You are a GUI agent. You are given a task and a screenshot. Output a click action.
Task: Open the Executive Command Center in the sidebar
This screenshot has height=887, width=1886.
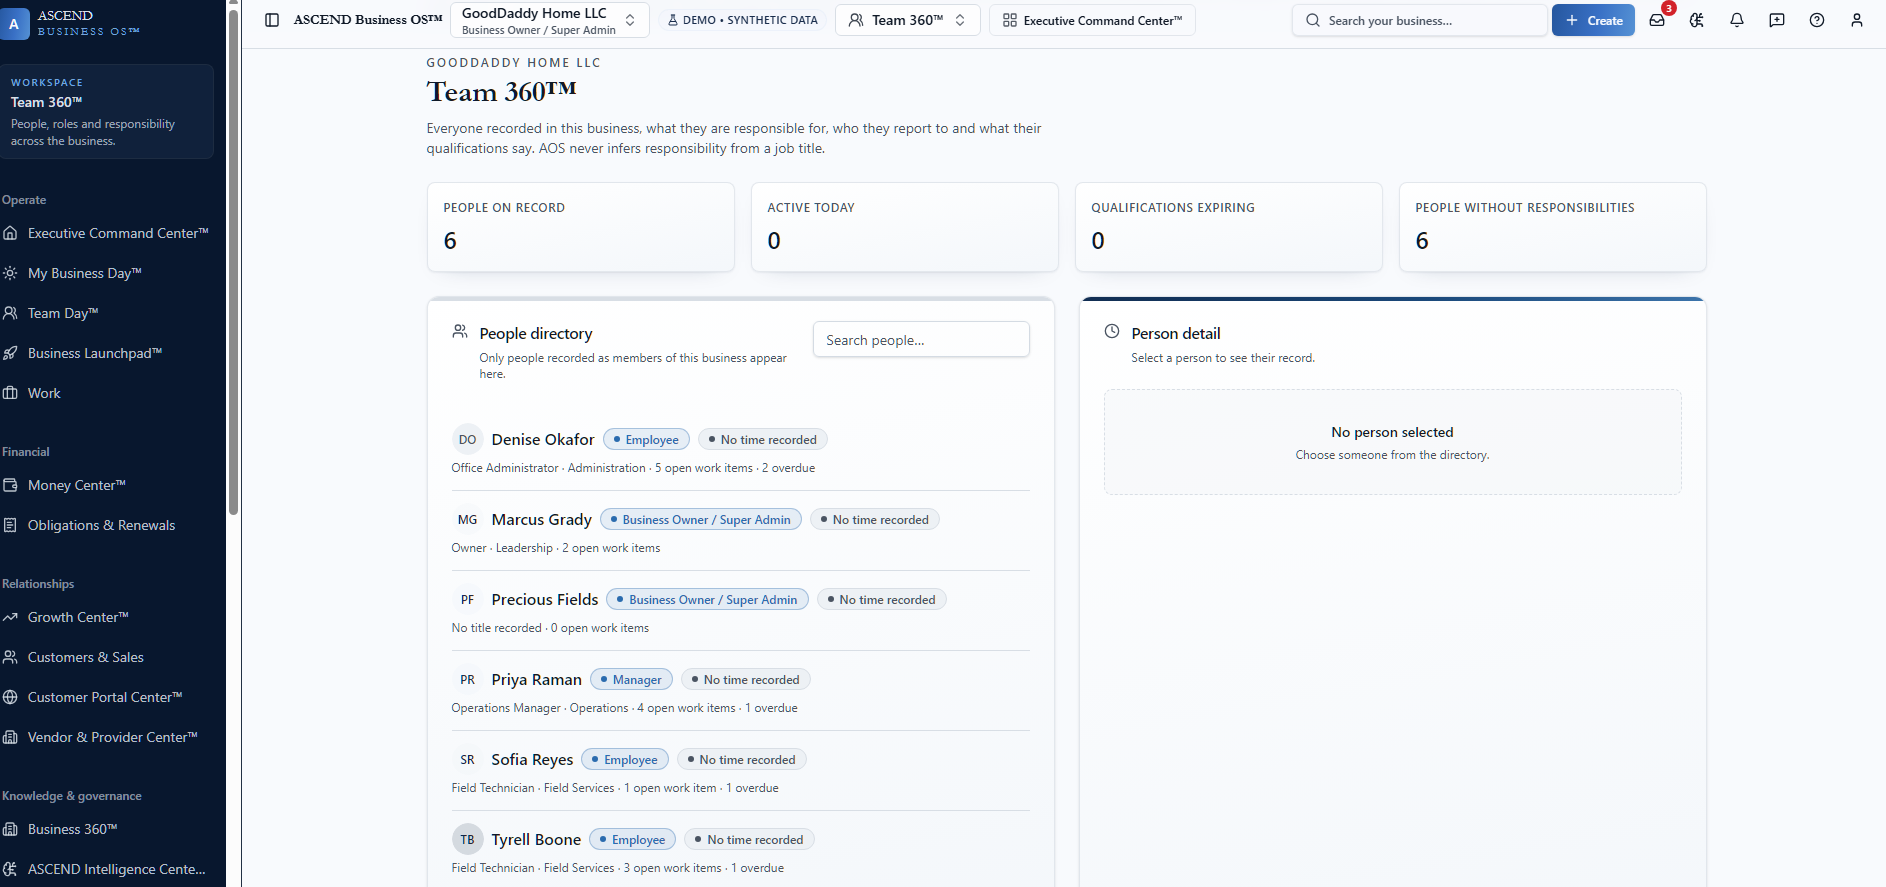tap(106, 233)
